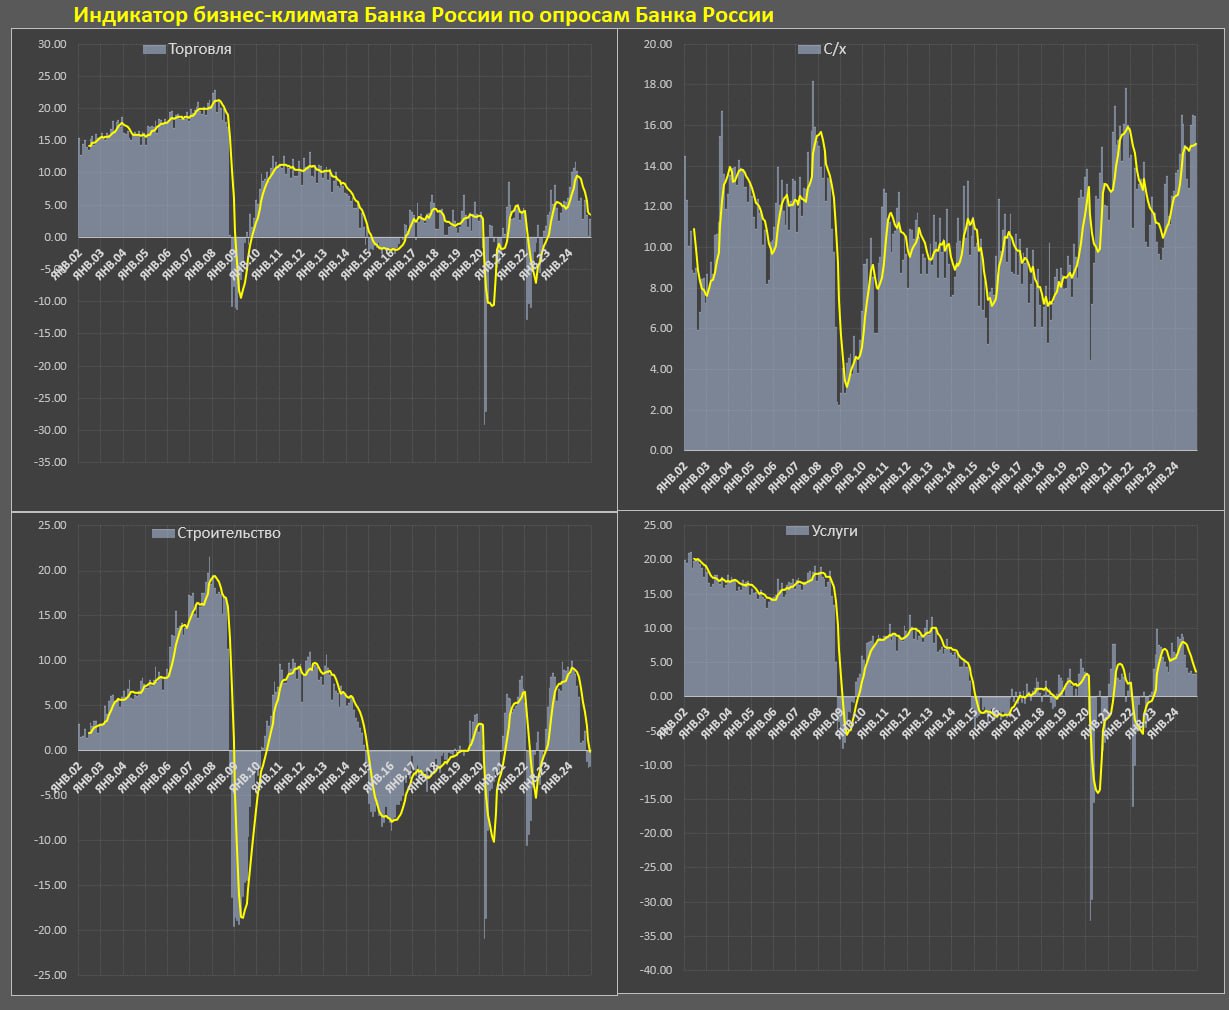Click 18.00 axis value in С/х chart
This screenshot has height=1010, width=1229.
tap(658, 85)
